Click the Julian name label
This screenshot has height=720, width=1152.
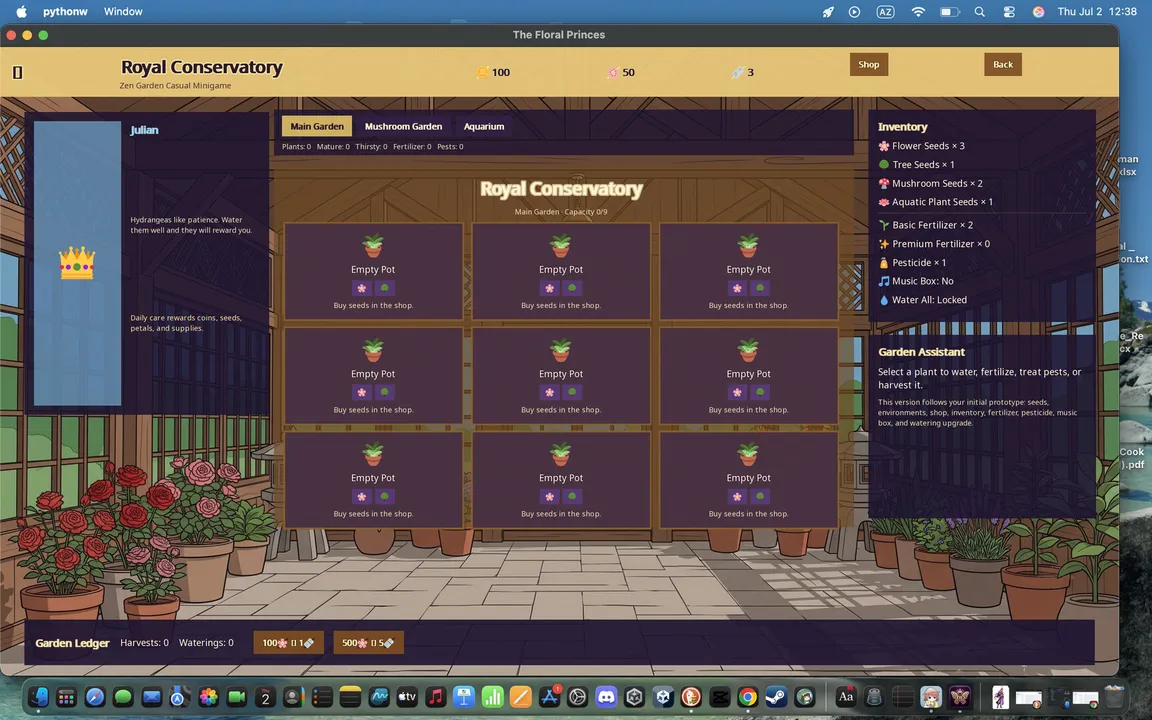[x=144, y=130]
